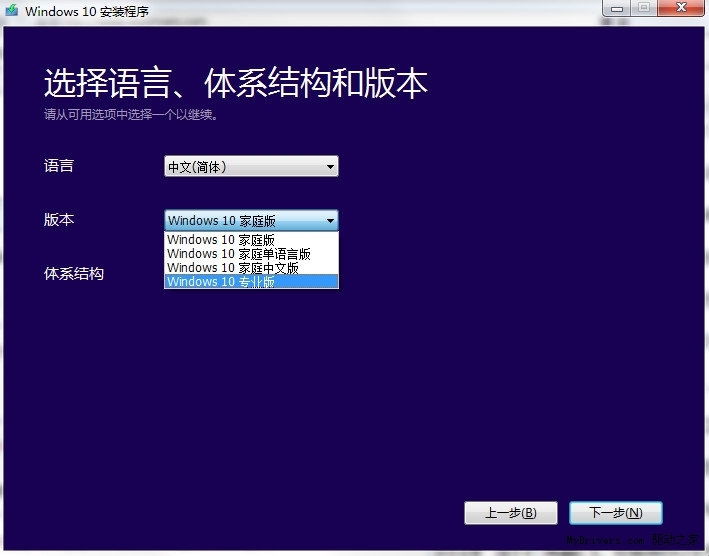The width and height of the screenshot is (709, 556).
Task: Select Windows 10 家庭单语言版 option
Action: click(251, 254)
